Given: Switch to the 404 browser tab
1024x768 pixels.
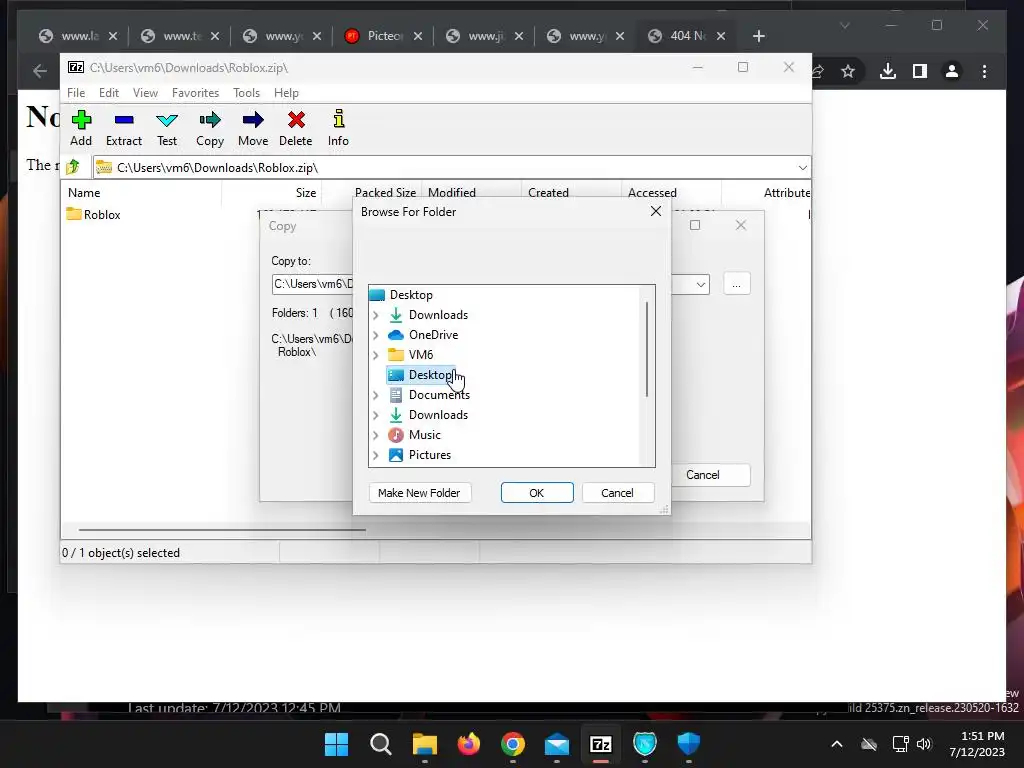Looking at the screenshot, I should point(686,36).
